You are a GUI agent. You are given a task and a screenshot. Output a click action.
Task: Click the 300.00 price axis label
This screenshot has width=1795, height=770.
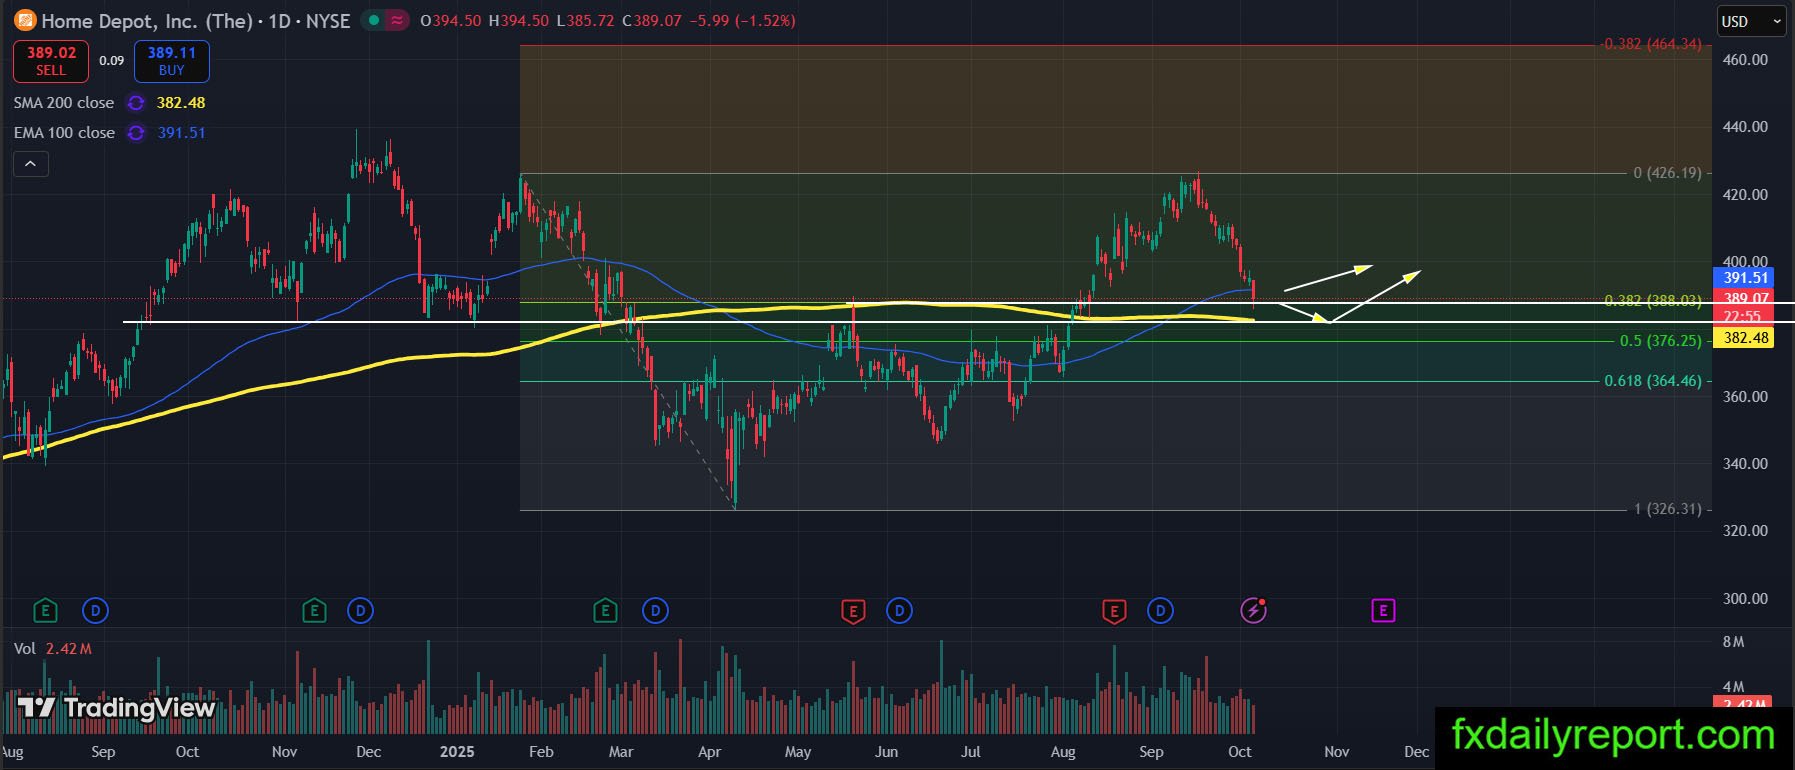click(1746, 599)
